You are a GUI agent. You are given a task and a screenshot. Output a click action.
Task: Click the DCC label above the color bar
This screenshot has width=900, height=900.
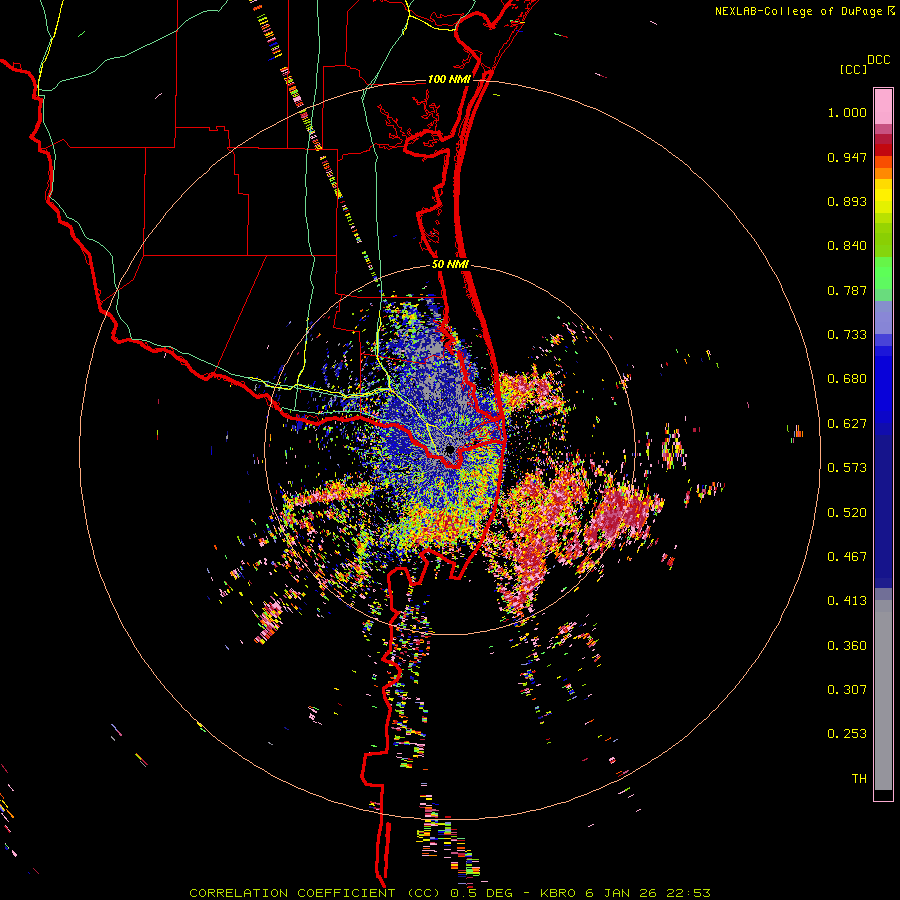pyautogui.click(x=879, y=60)
